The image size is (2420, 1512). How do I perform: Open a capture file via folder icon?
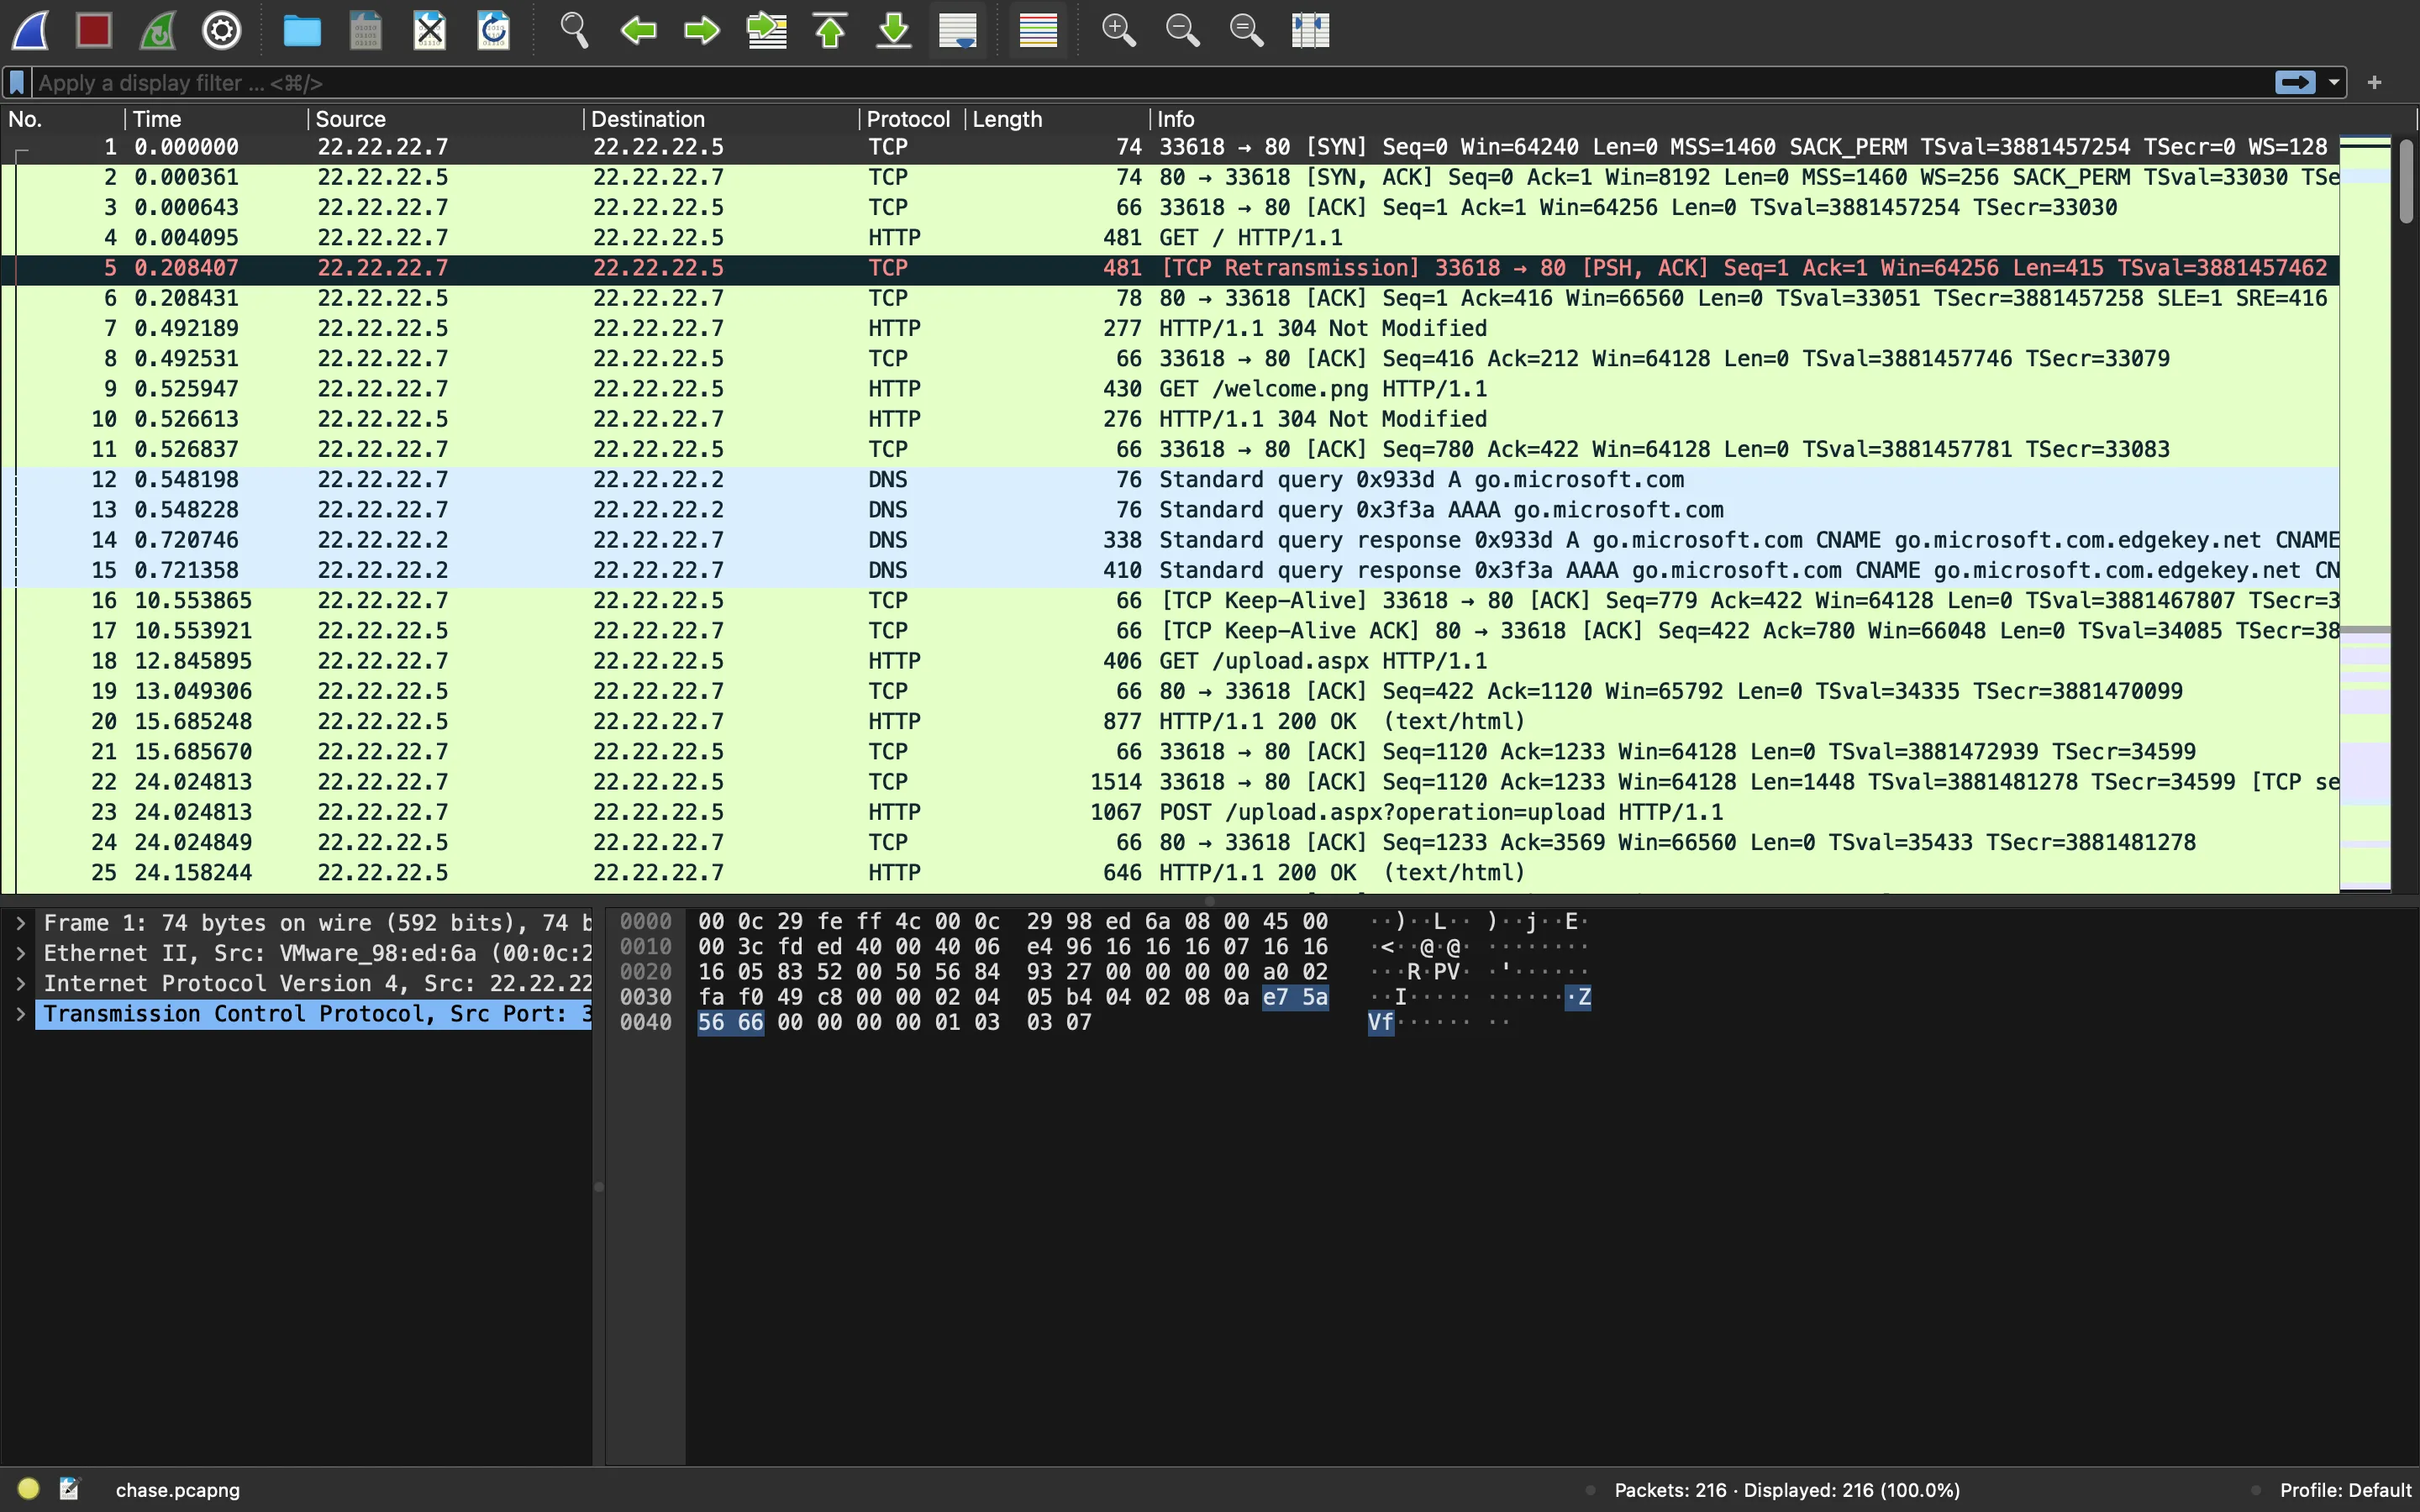[302, 30]
